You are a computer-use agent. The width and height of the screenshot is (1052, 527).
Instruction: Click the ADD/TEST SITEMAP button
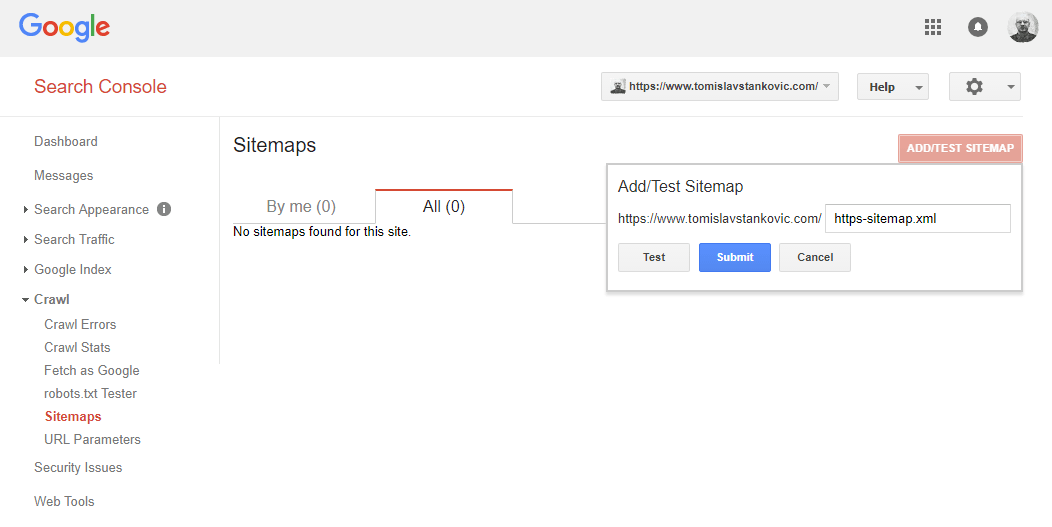tap(960, 148)
